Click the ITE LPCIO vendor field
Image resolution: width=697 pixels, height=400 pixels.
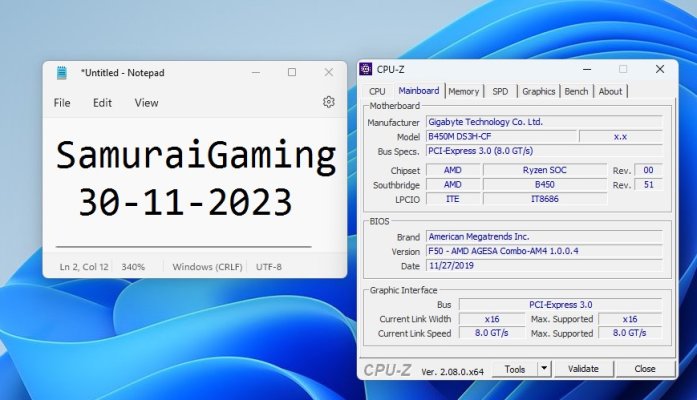pyautogui.click(x=453, y=199)
